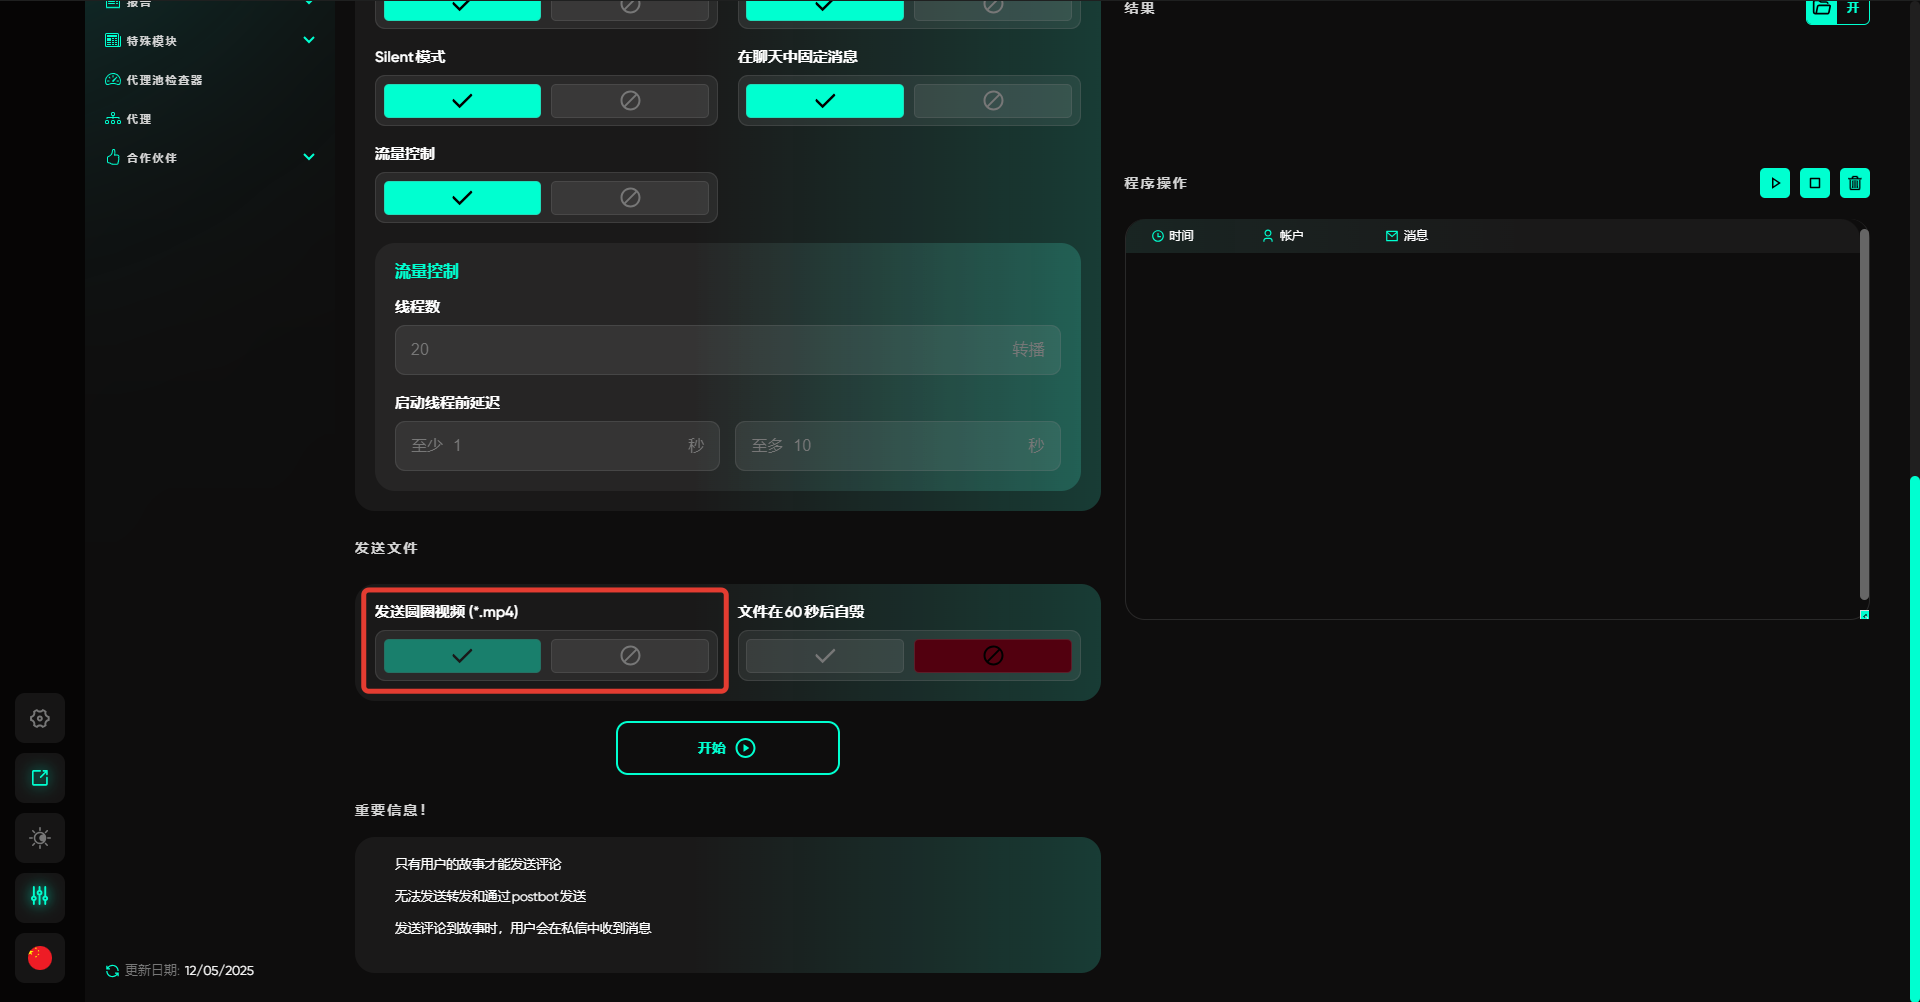The width and height of the screenshot is (1920, 1002).
Task: Click the external link icon in sidebar
Action: pos(40,778)
